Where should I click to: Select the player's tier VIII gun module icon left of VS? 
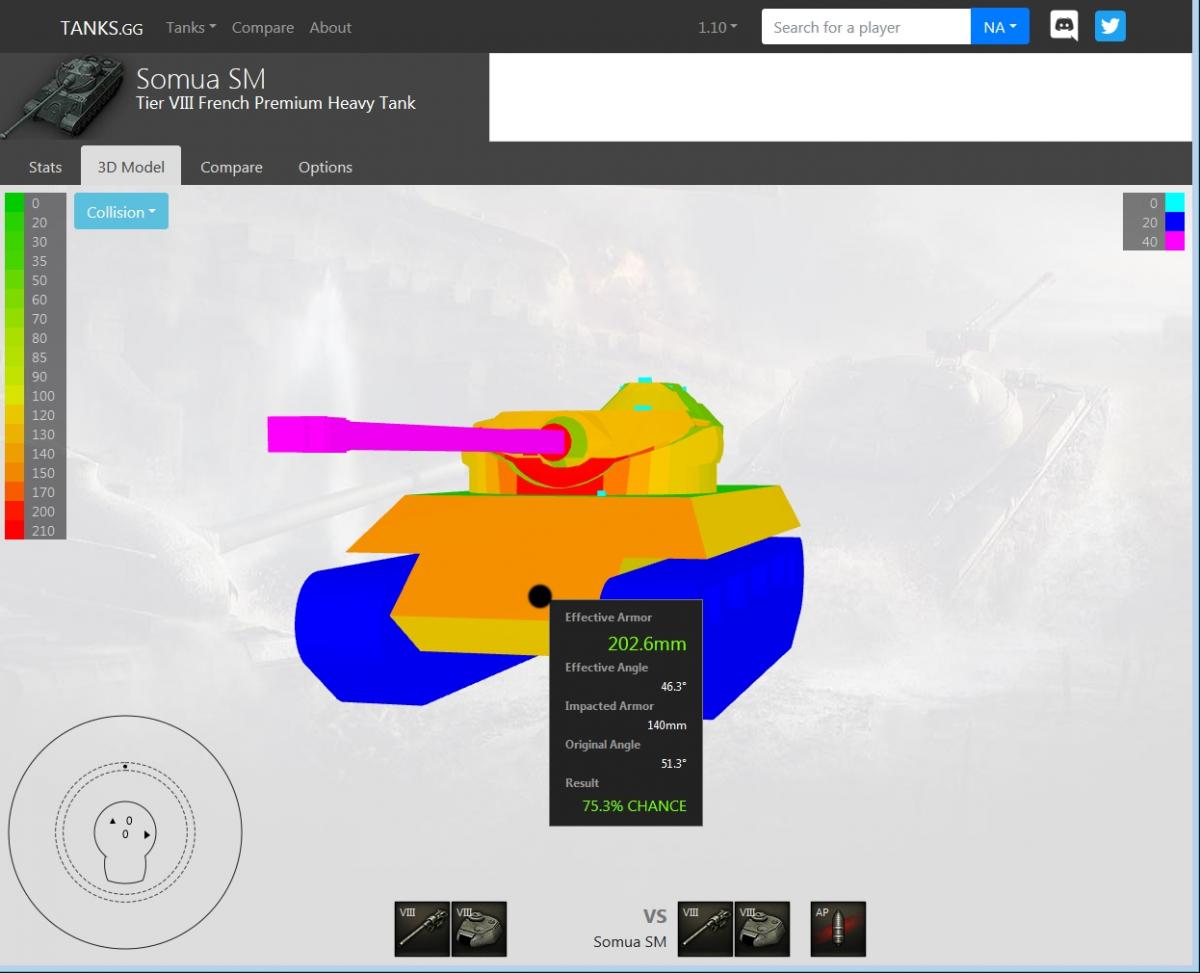(422, 929)
